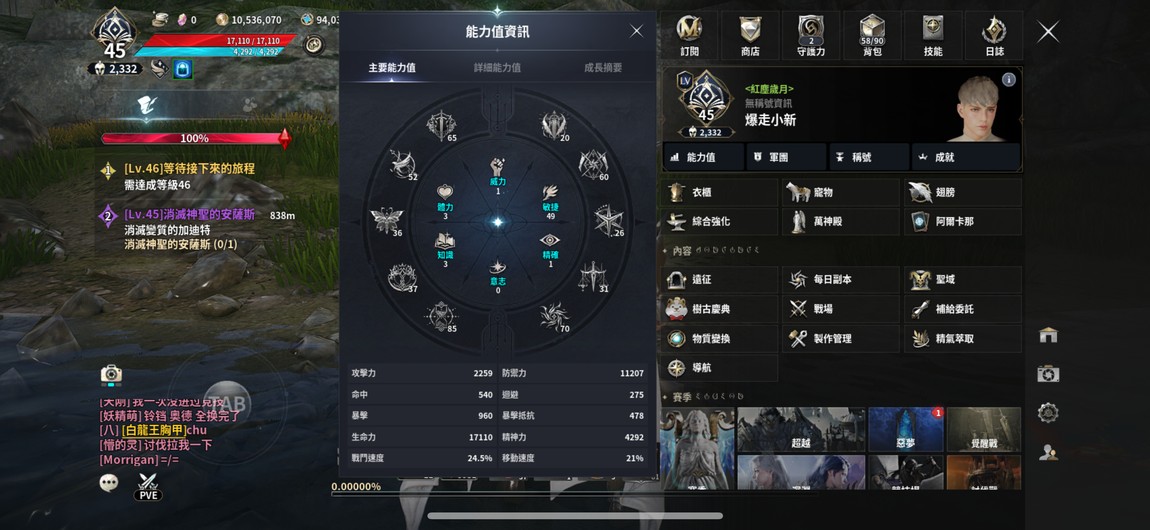Tap the camera screenshot icon above chat

(x=111, y=375)
